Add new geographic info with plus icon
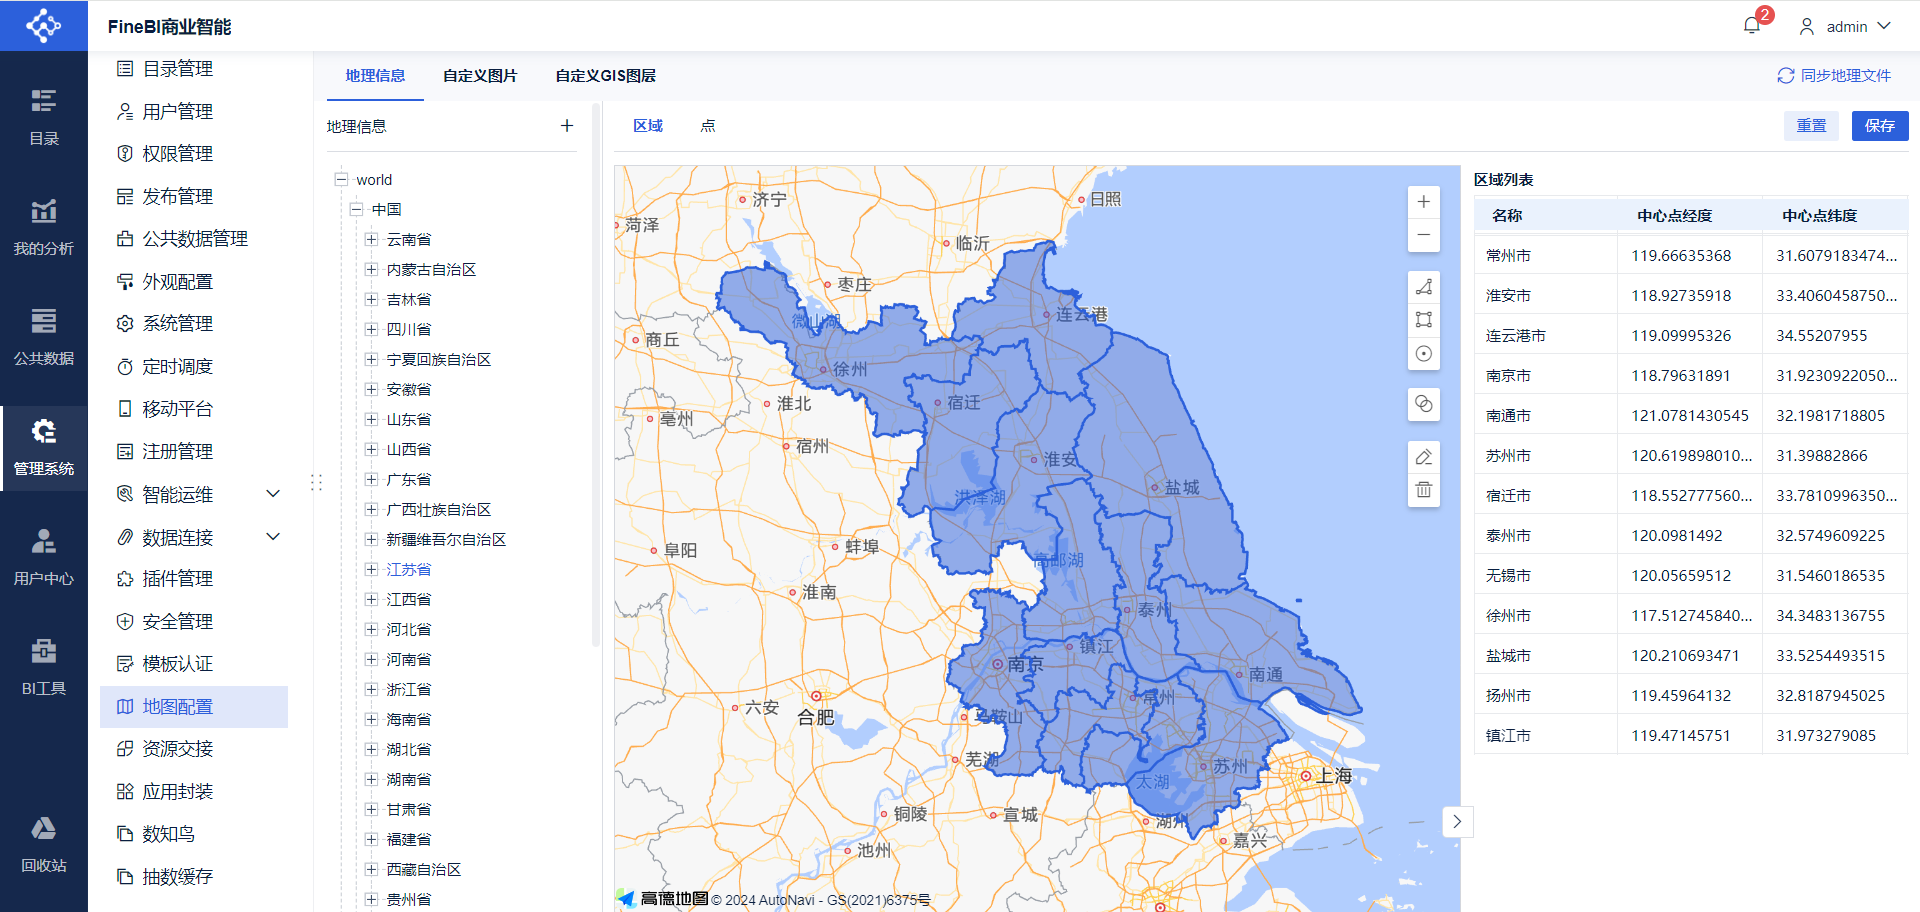 567,126
